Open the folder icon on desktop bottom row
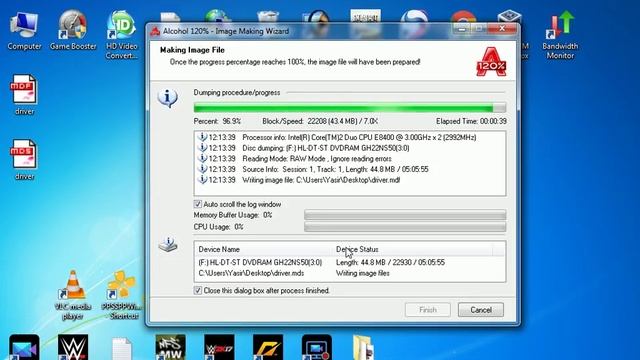 363,347
